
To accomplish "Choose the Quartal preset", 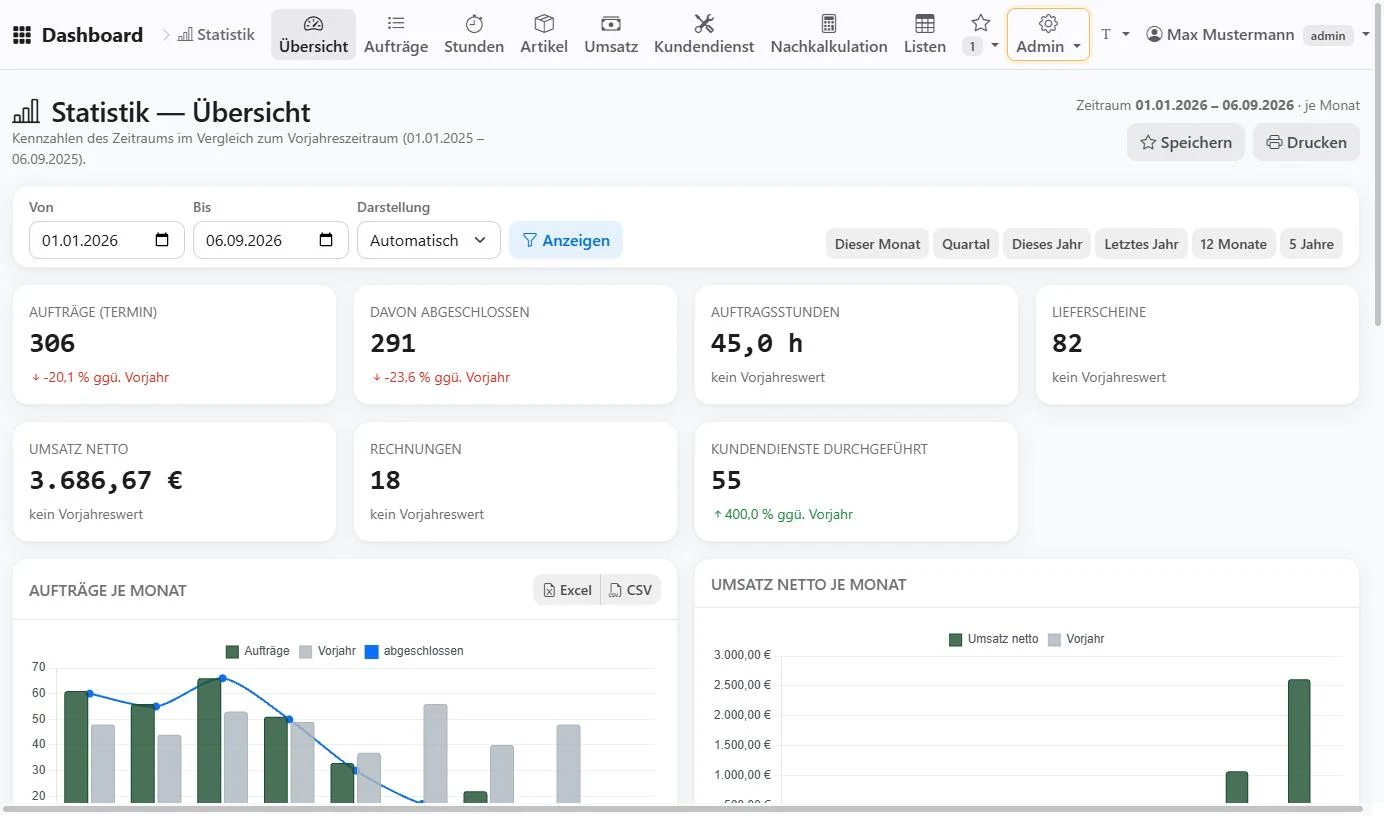I will coord(966,244).
